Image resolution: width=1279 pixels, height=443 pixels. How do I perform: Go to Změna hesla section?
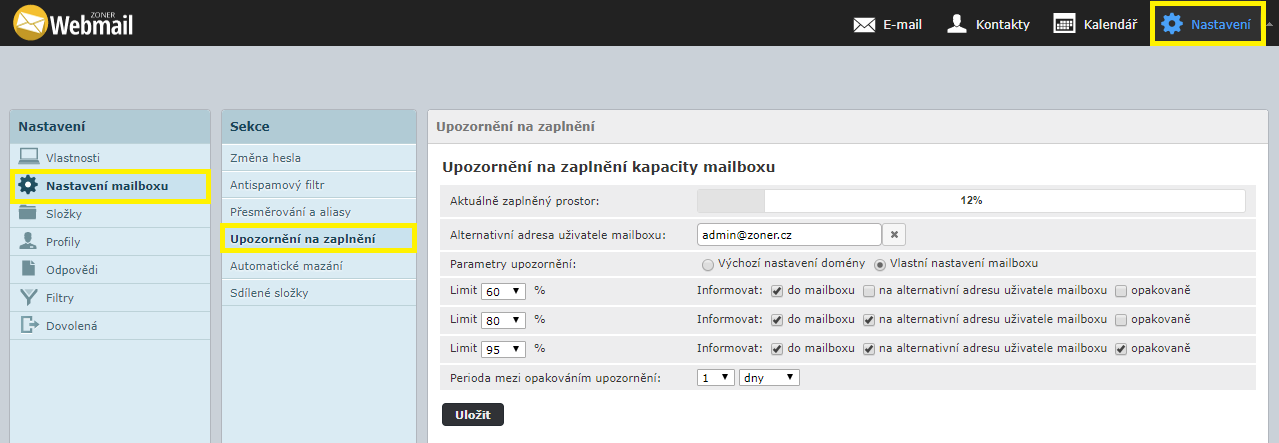(x=265, y=157)
